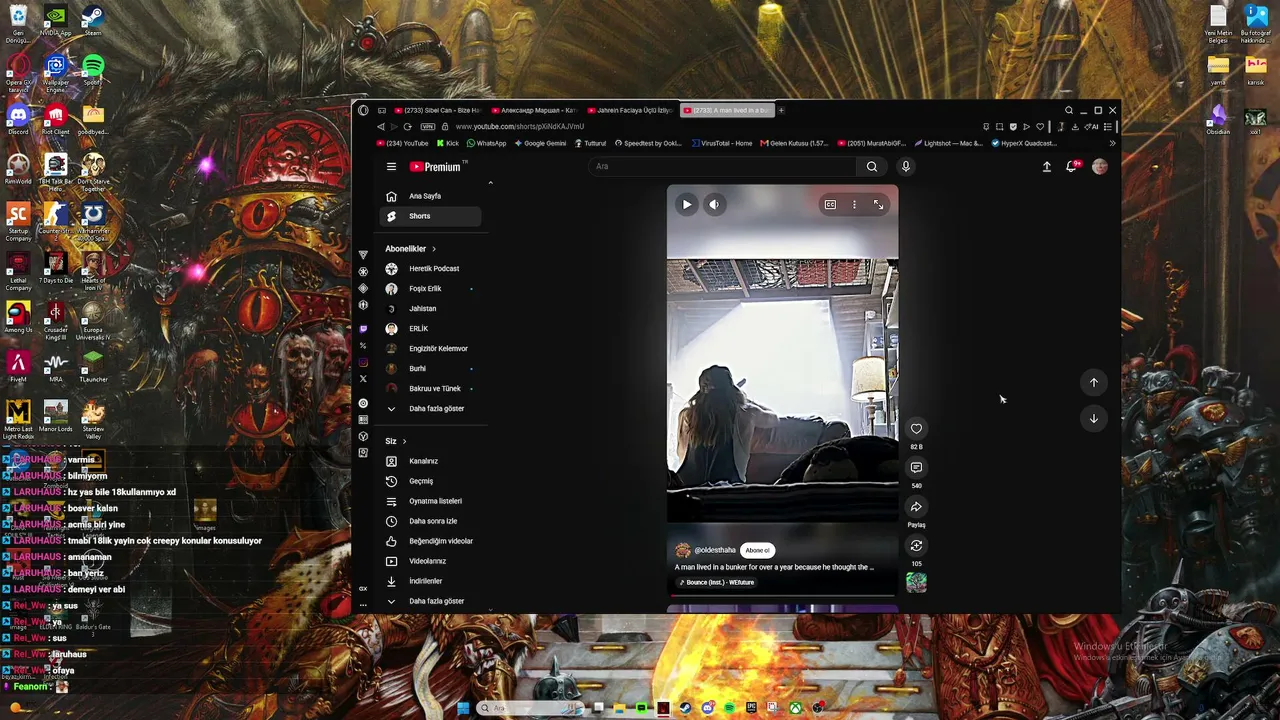Open Ana Sayfa in YouTube sidebar

click(x=432, y=196)
